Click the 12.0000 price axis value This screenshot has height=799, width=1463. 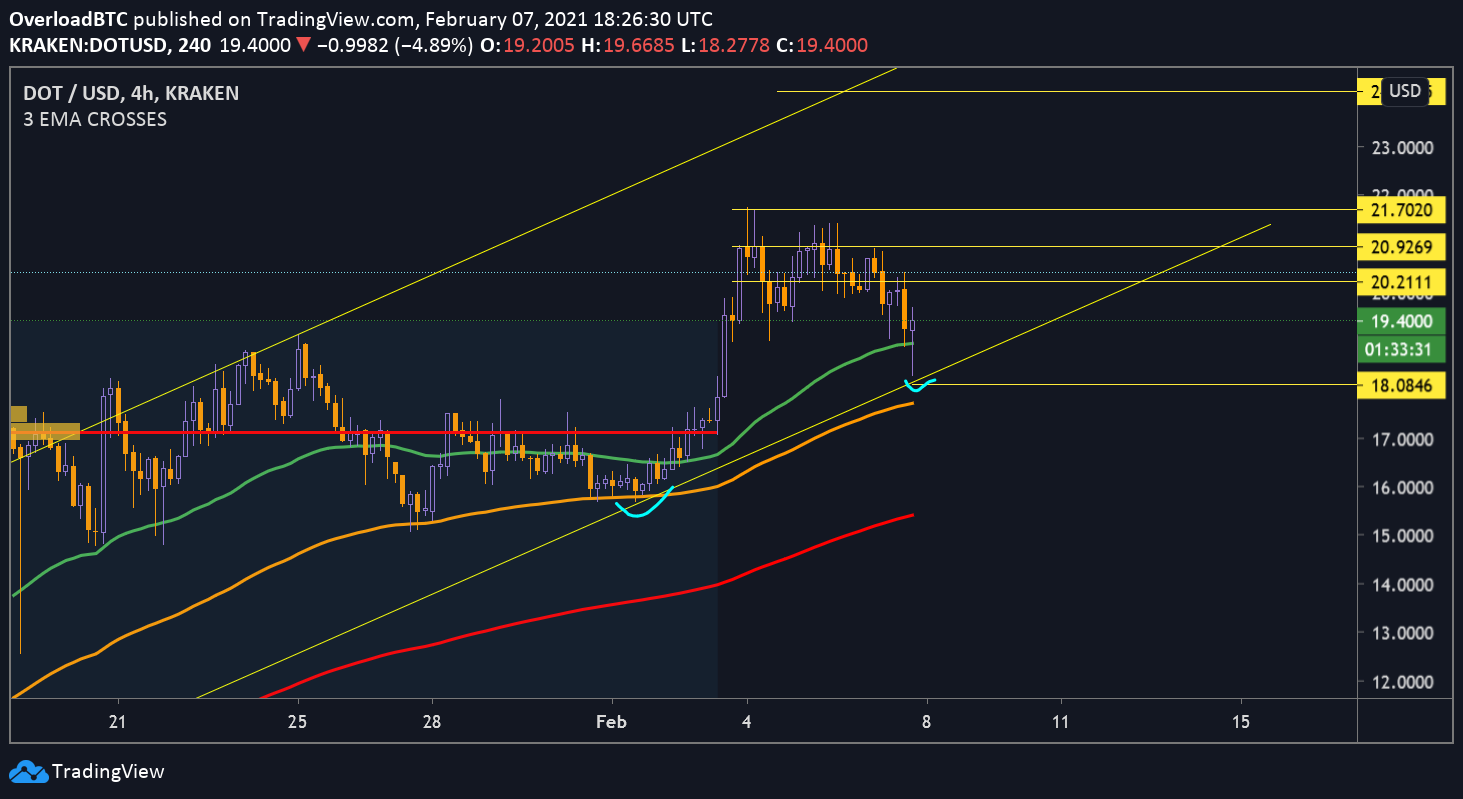click(1402, 682)
